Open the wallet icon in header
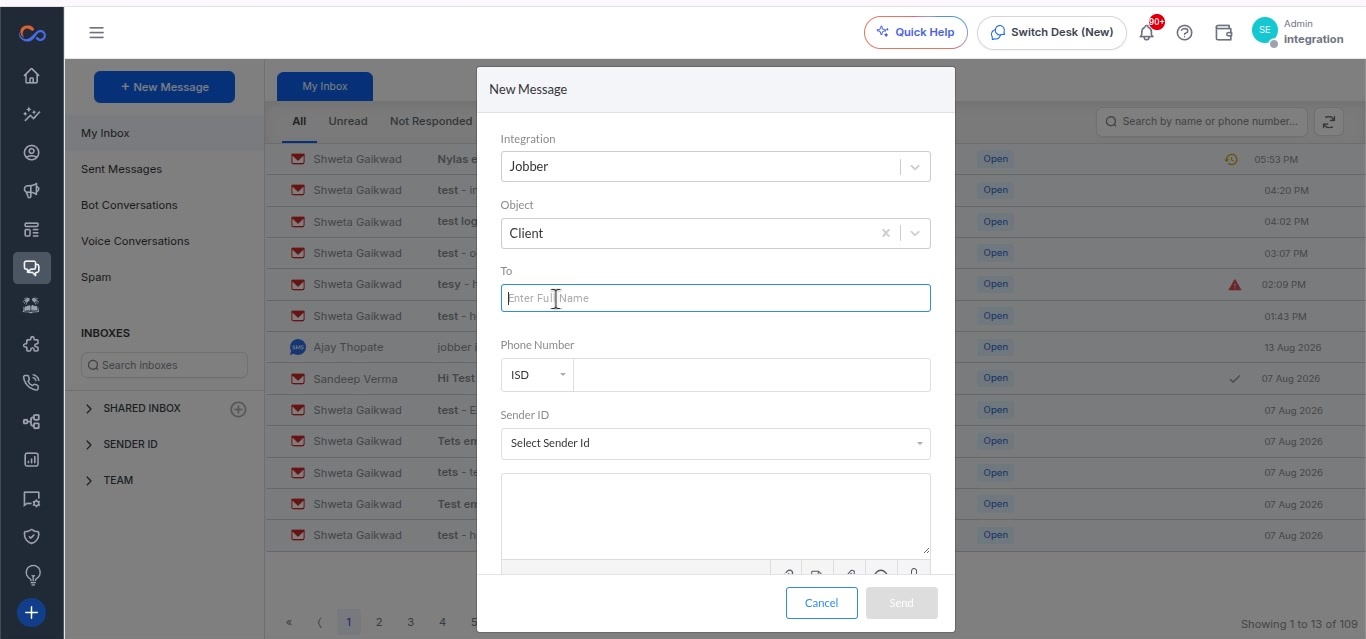This screenshot has width=1366, height=639. [x=1223, y=33]
